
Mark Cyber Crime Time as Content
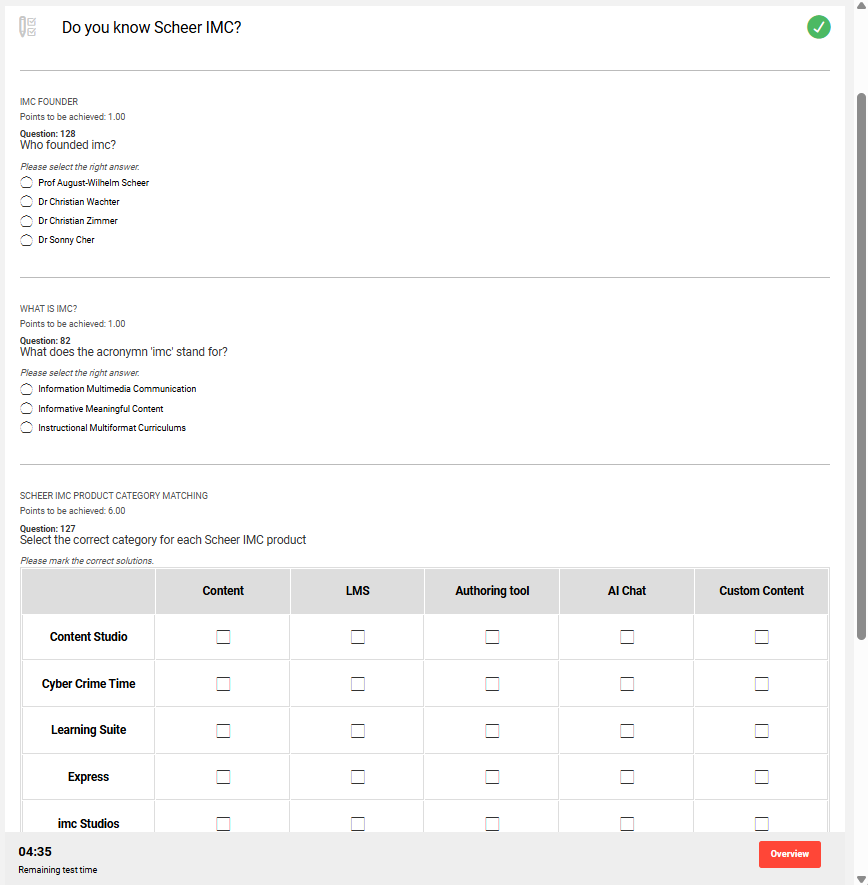coord(223,684)
